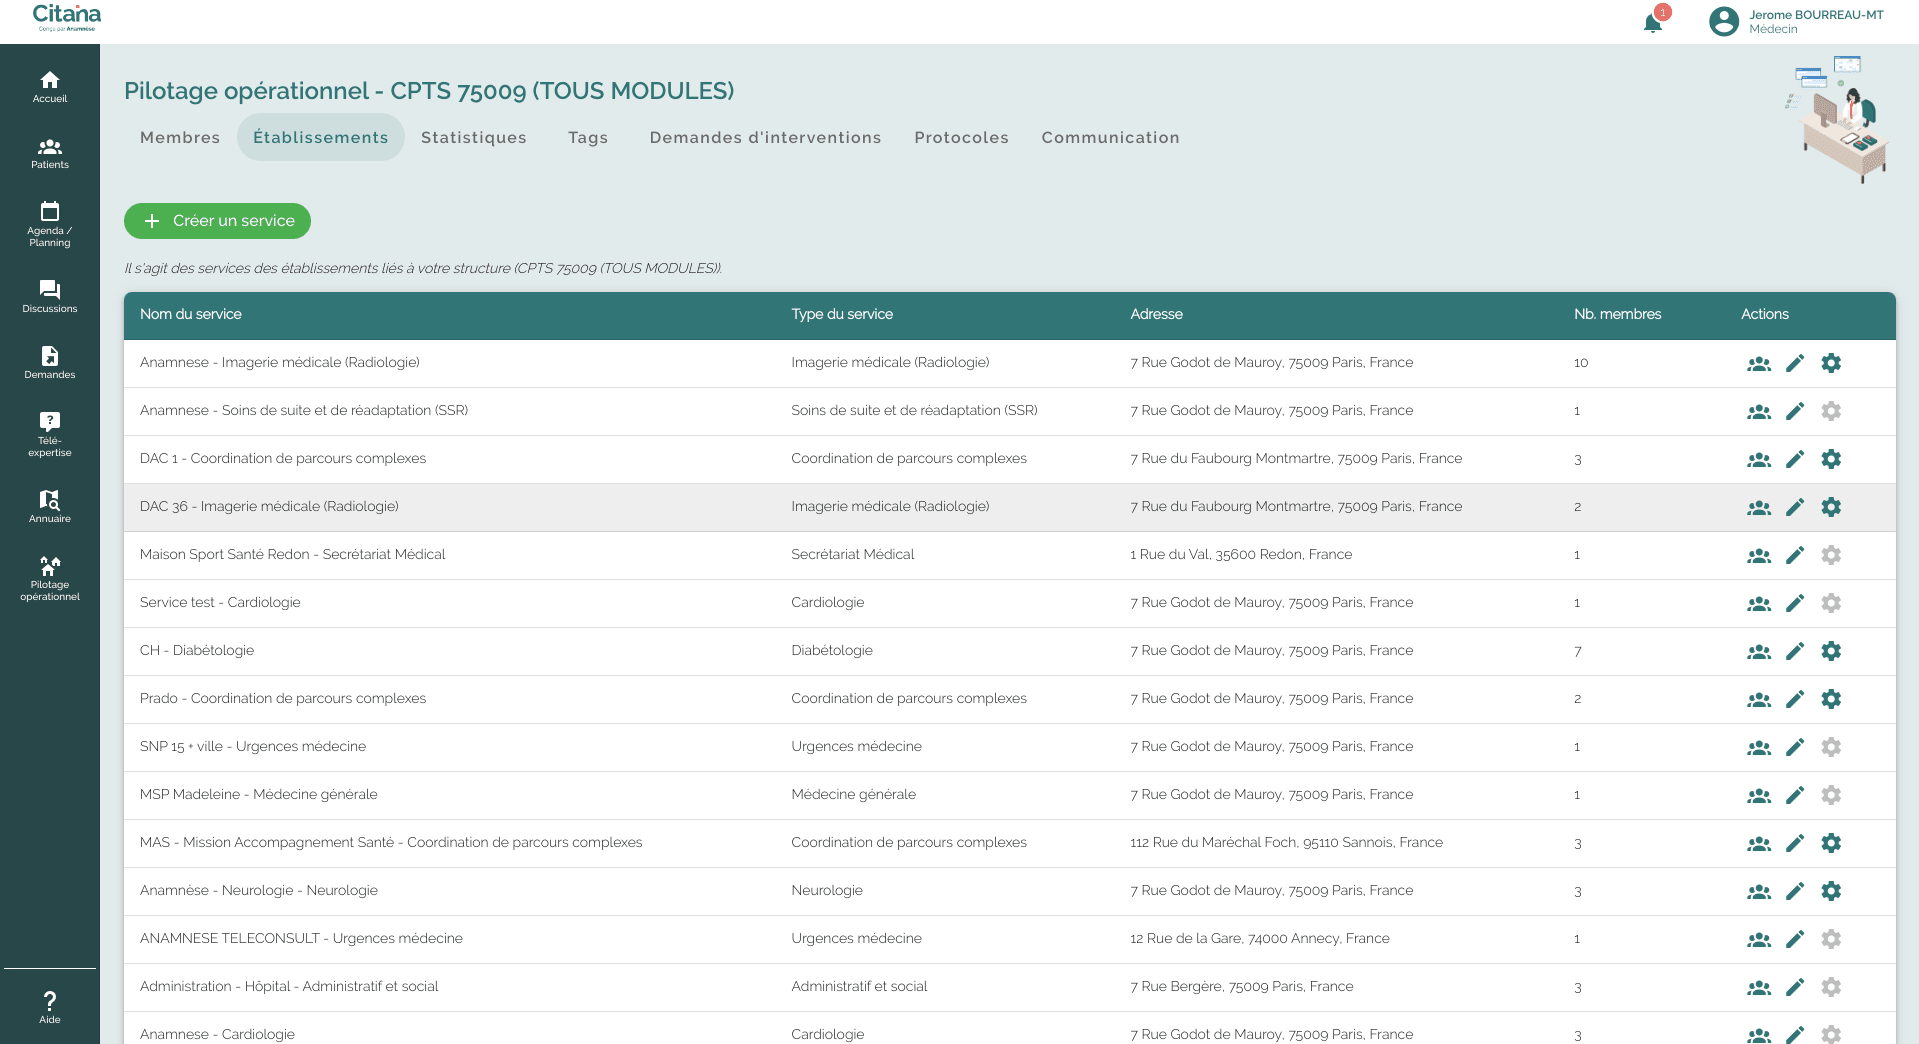
Task: Click service type Diabétologie cell
Action: coord(832,650)
